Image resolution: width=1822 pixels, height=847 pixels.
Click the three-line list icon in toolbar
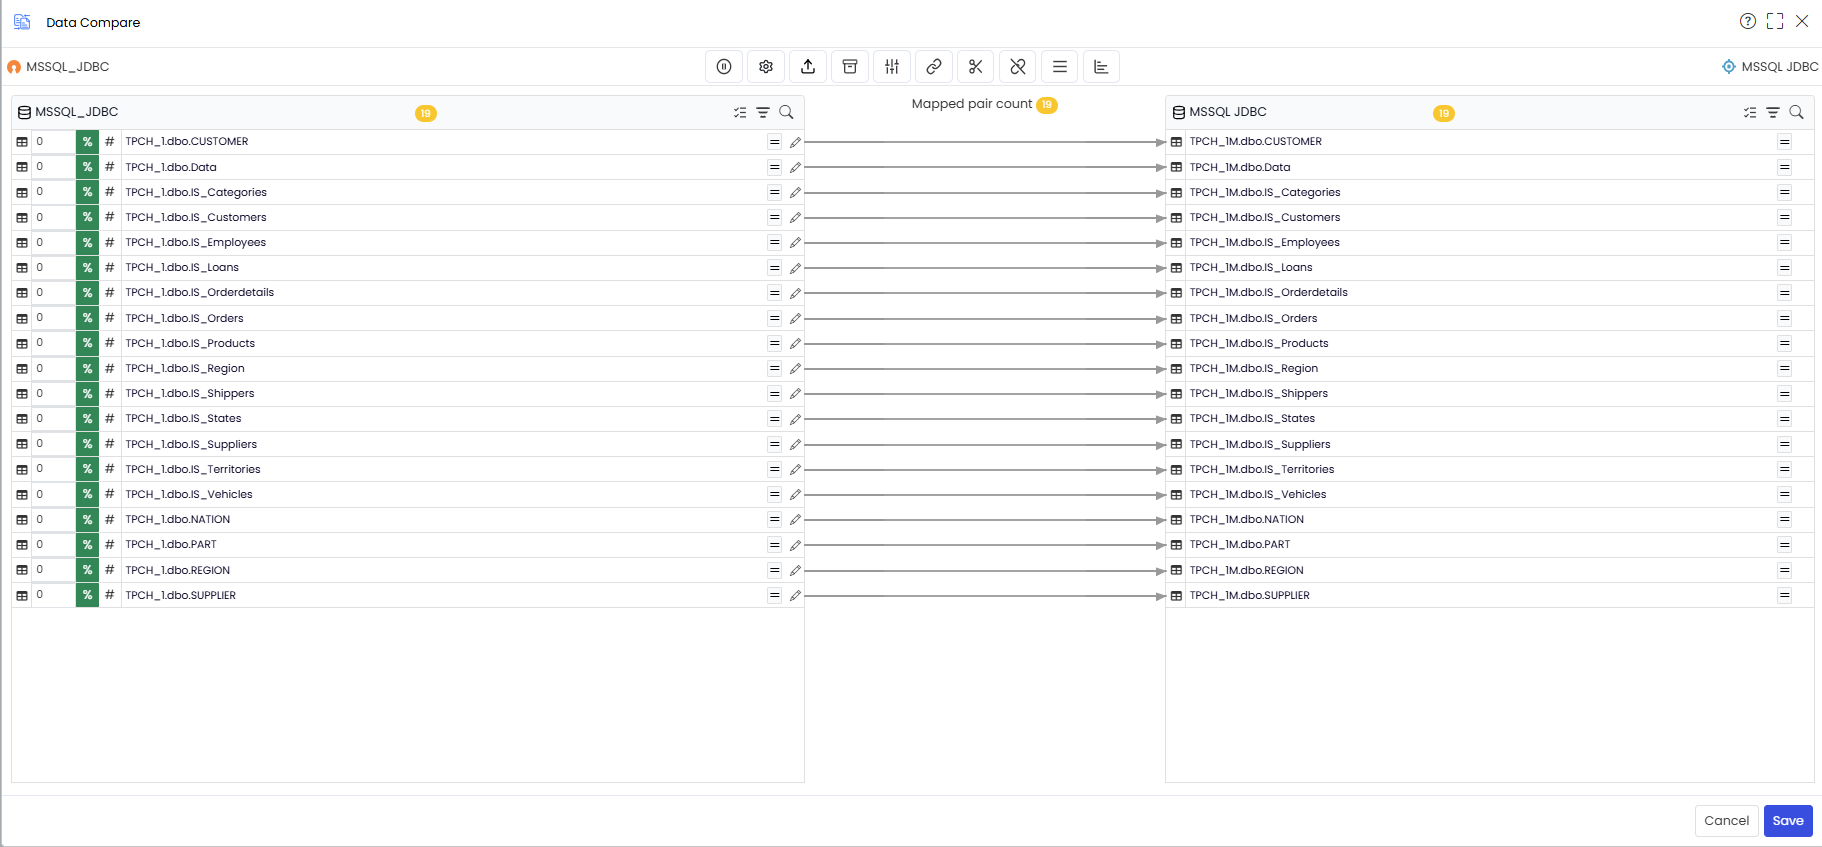coord(1060,67)
